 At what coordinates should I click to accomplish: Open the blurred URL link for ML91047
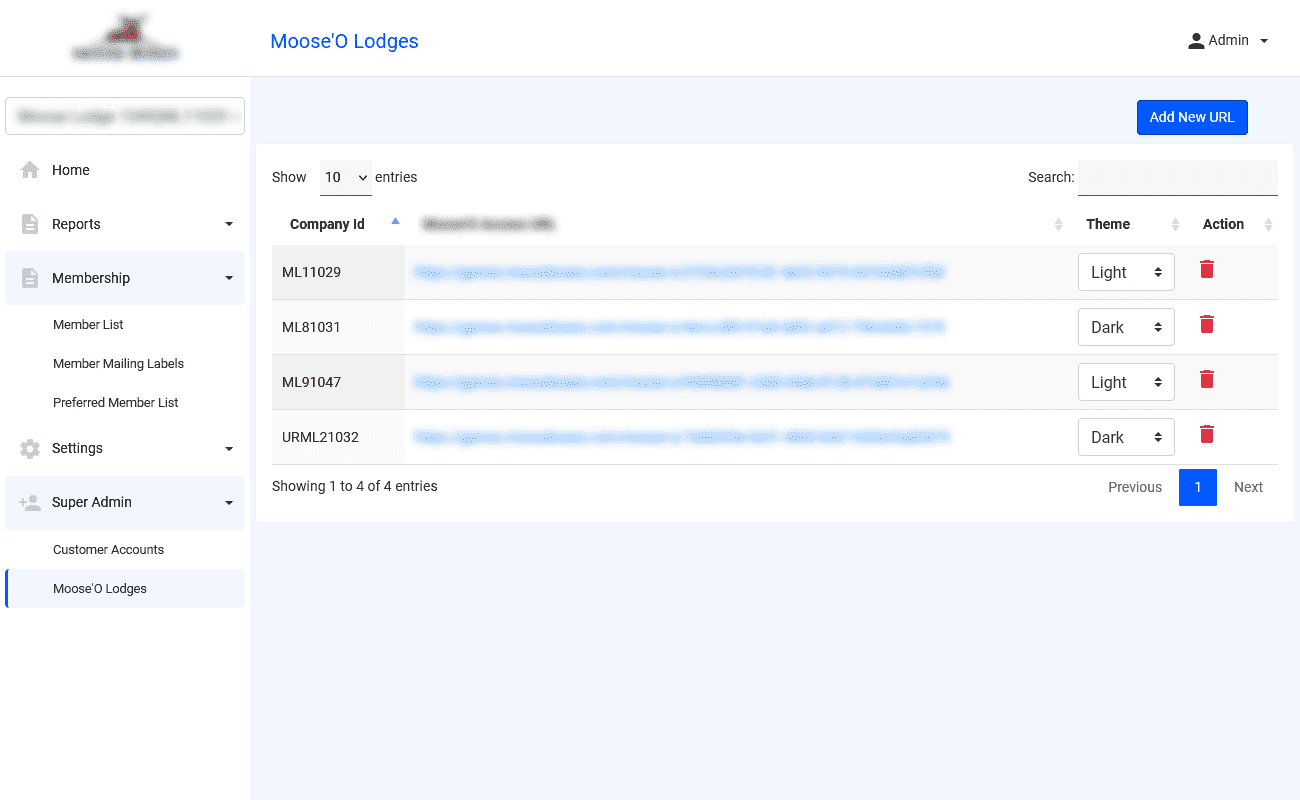click(x=681, y=381)
